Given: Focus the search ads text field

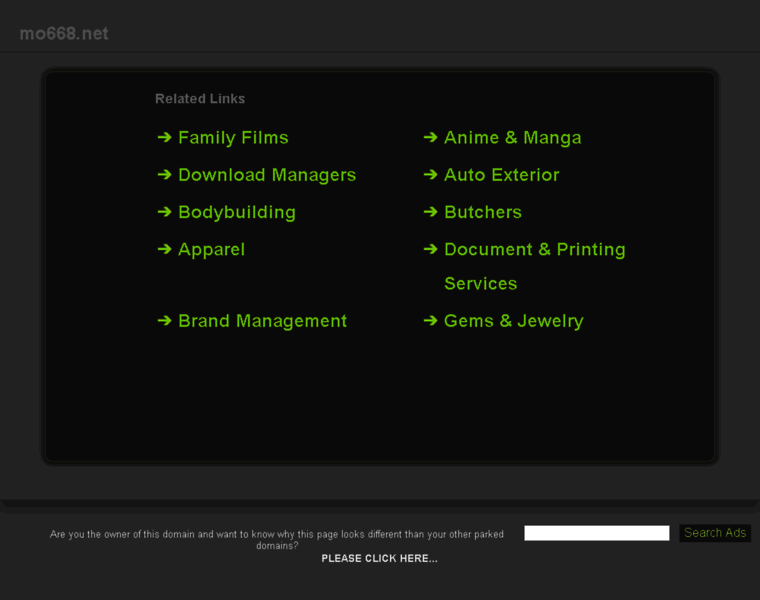Looking at the screenshot, I should (x=597, y=533).
